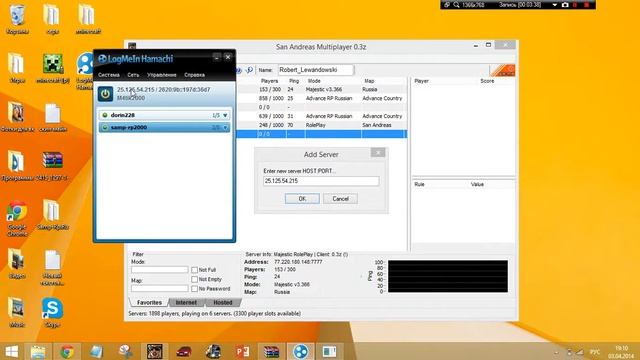This screenshot has height=360, width=640.
Task: Click the Mode filter text box
Action: coord(160,270)
